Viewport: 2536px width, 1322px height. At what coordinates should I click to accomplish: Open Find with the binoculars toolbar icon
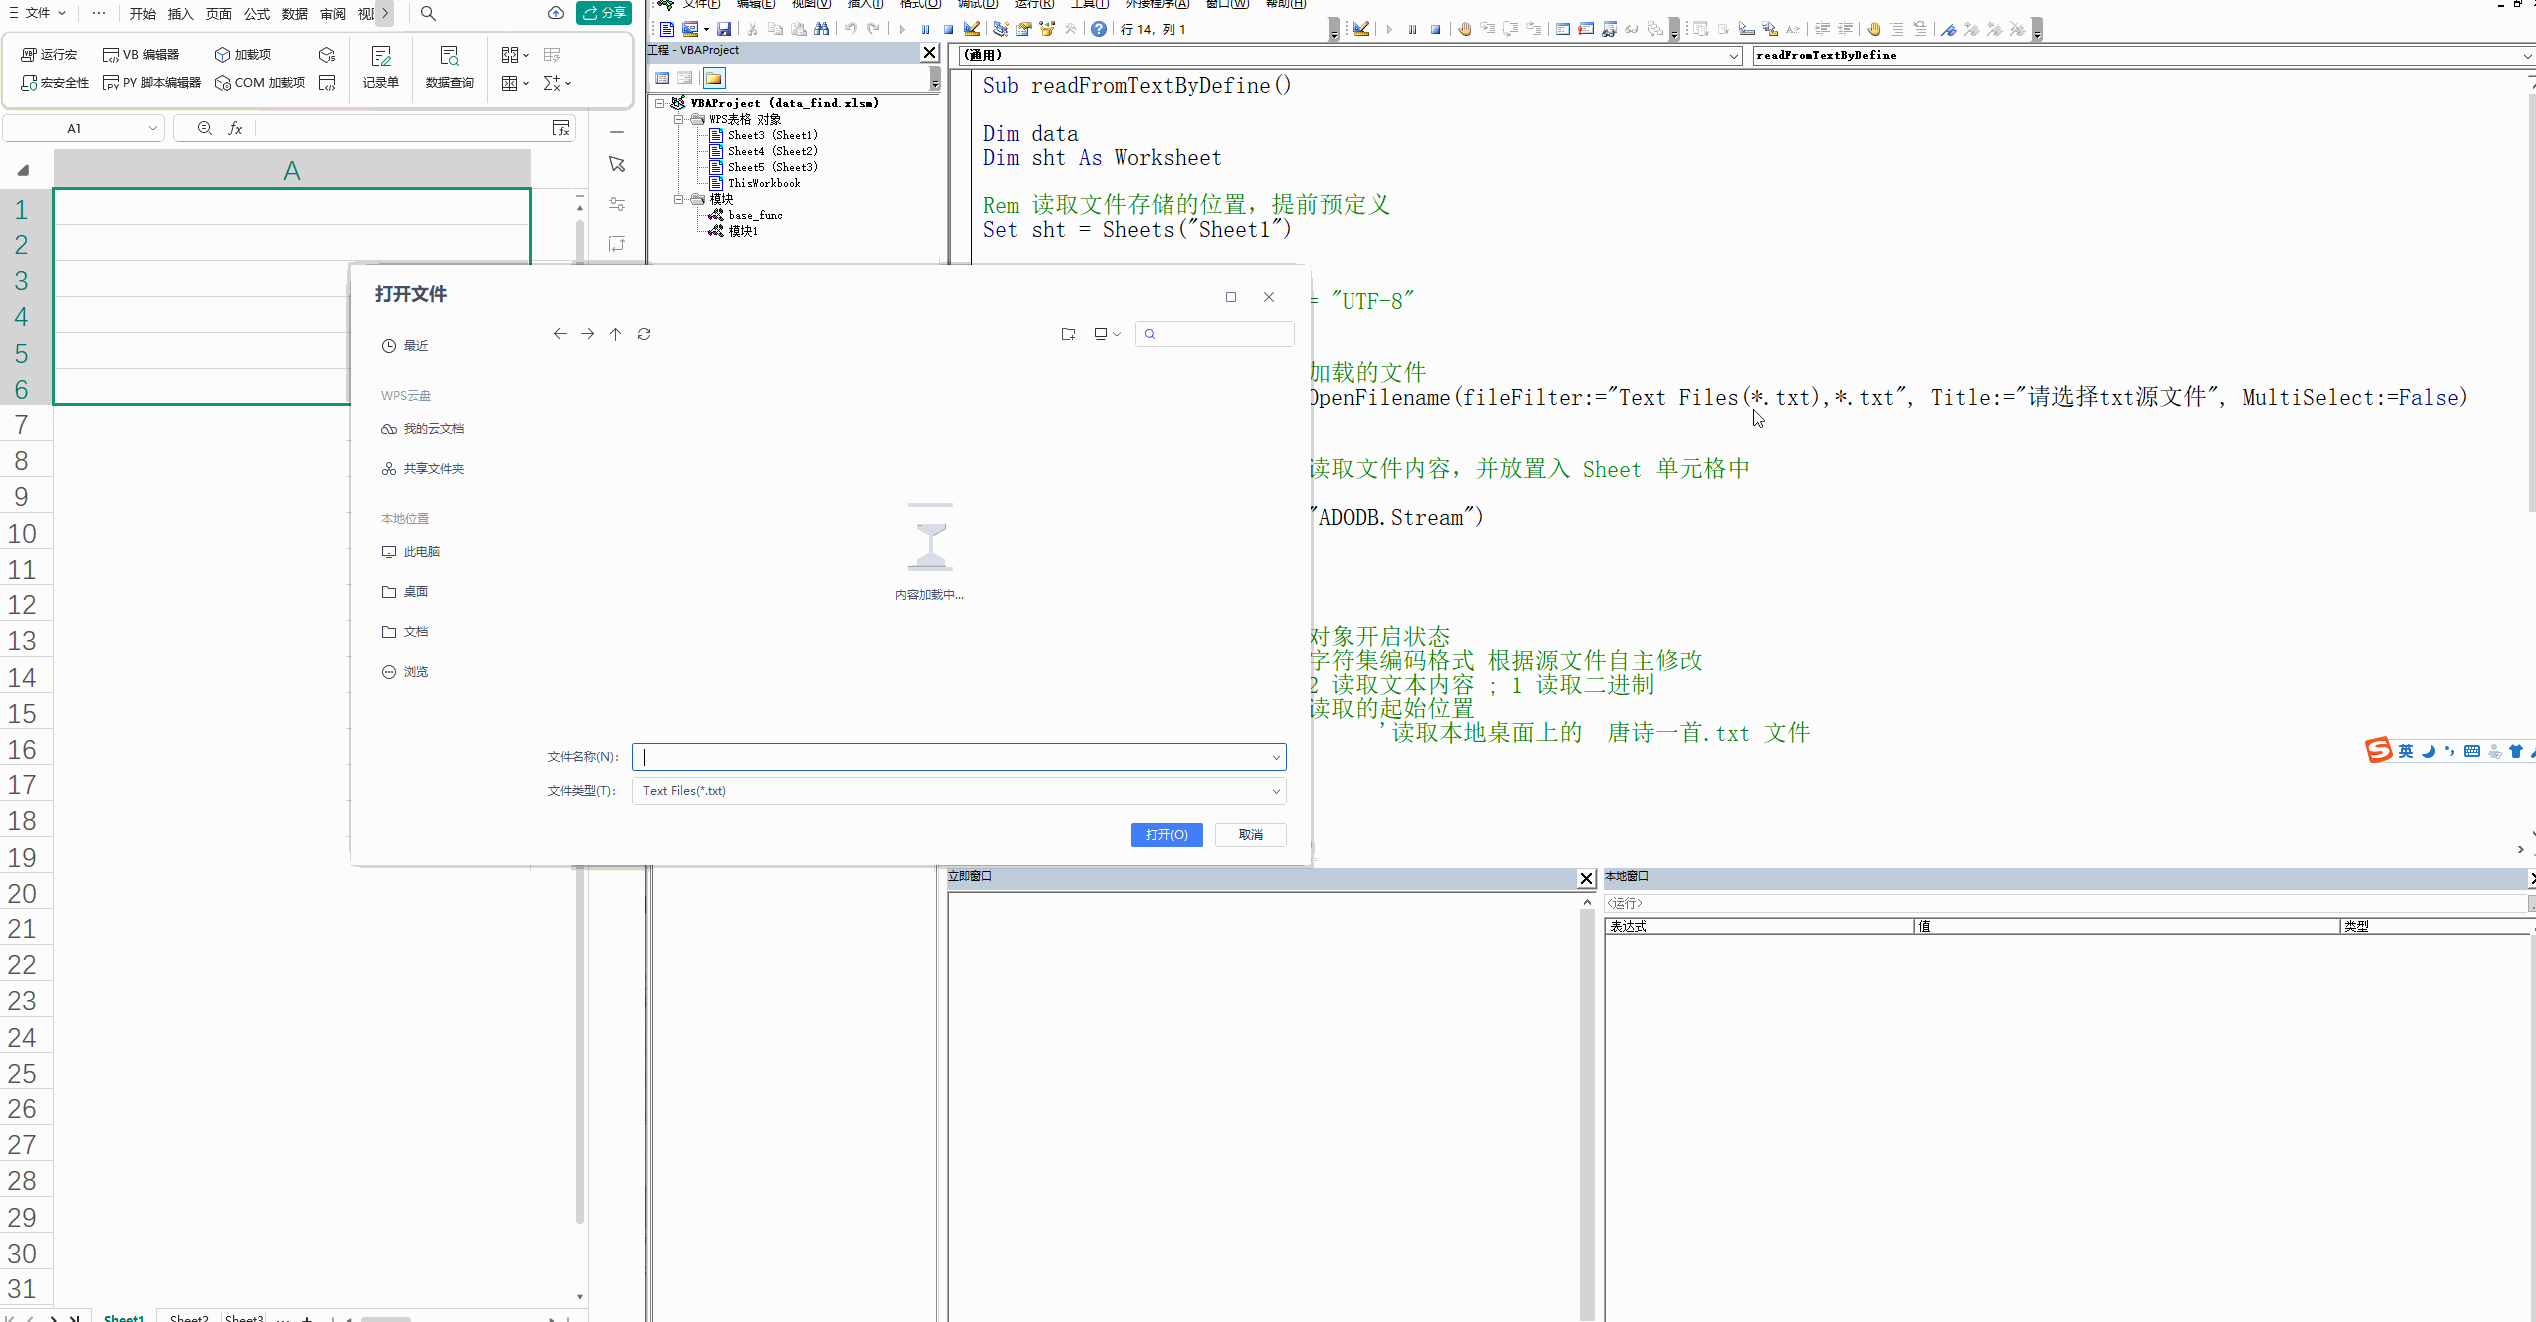pos(822,29)
